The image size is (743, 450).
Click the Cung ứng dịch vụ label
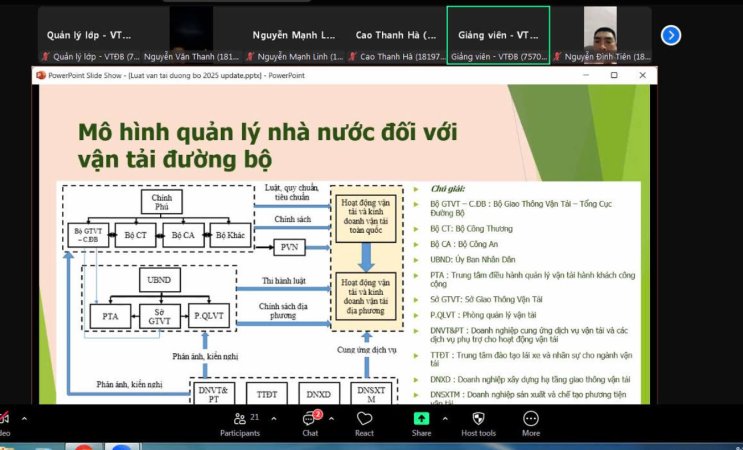click(366, 350)
